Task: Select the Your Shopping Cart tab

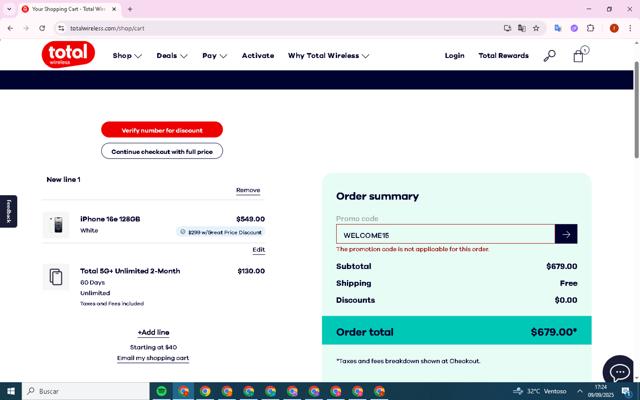Action: (67, 9)
